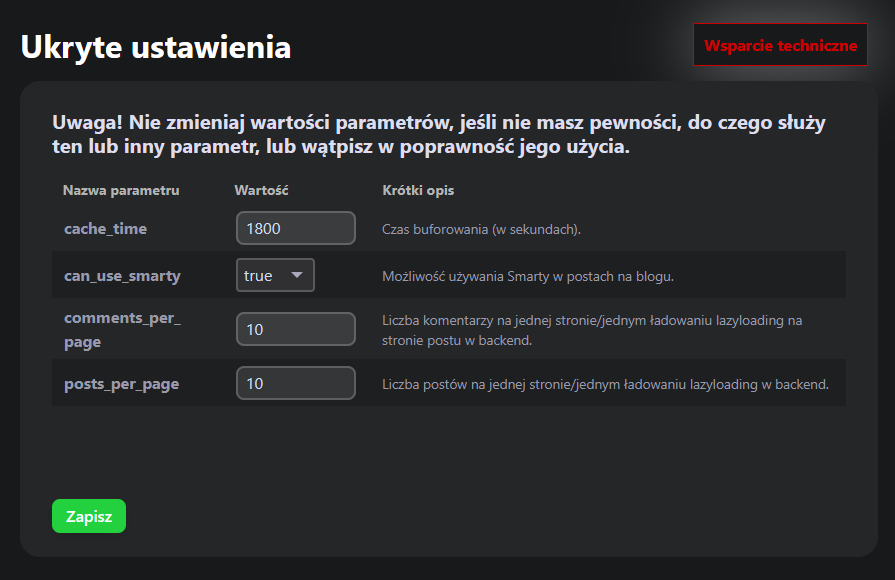Screen dimensions: 895x580
Task: Click the Zapisz save button
Action: click(x=88, y=516)
